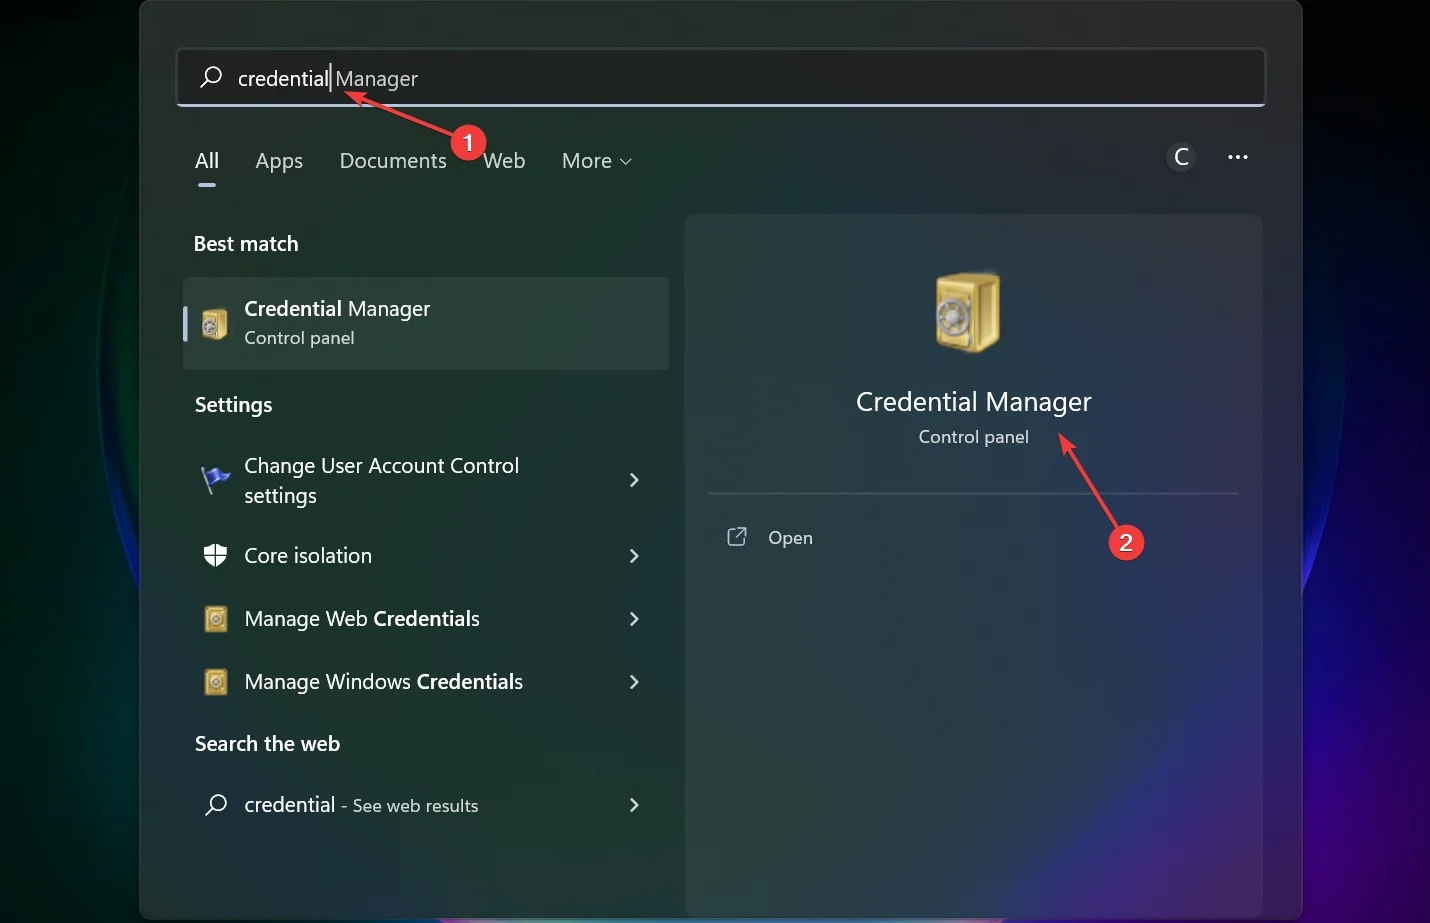
Task: Expand Change User Account Control settings chevron
Action: (x=634, y=480)
